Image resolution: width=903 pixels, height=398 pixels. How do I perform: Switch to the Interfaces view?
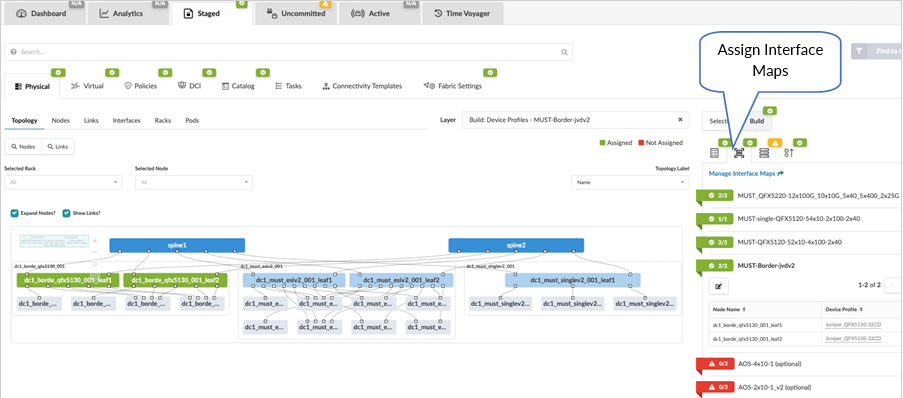126,120
